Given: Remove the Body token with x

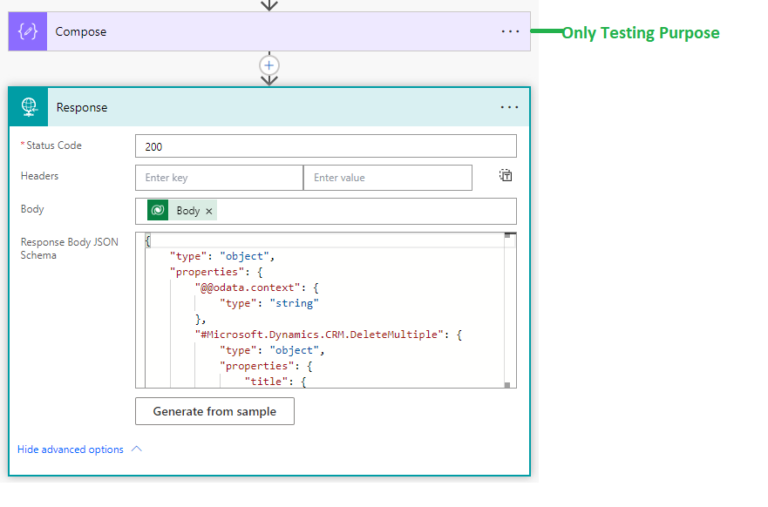Looking at the screenshot, I should (x=209, y=211).
